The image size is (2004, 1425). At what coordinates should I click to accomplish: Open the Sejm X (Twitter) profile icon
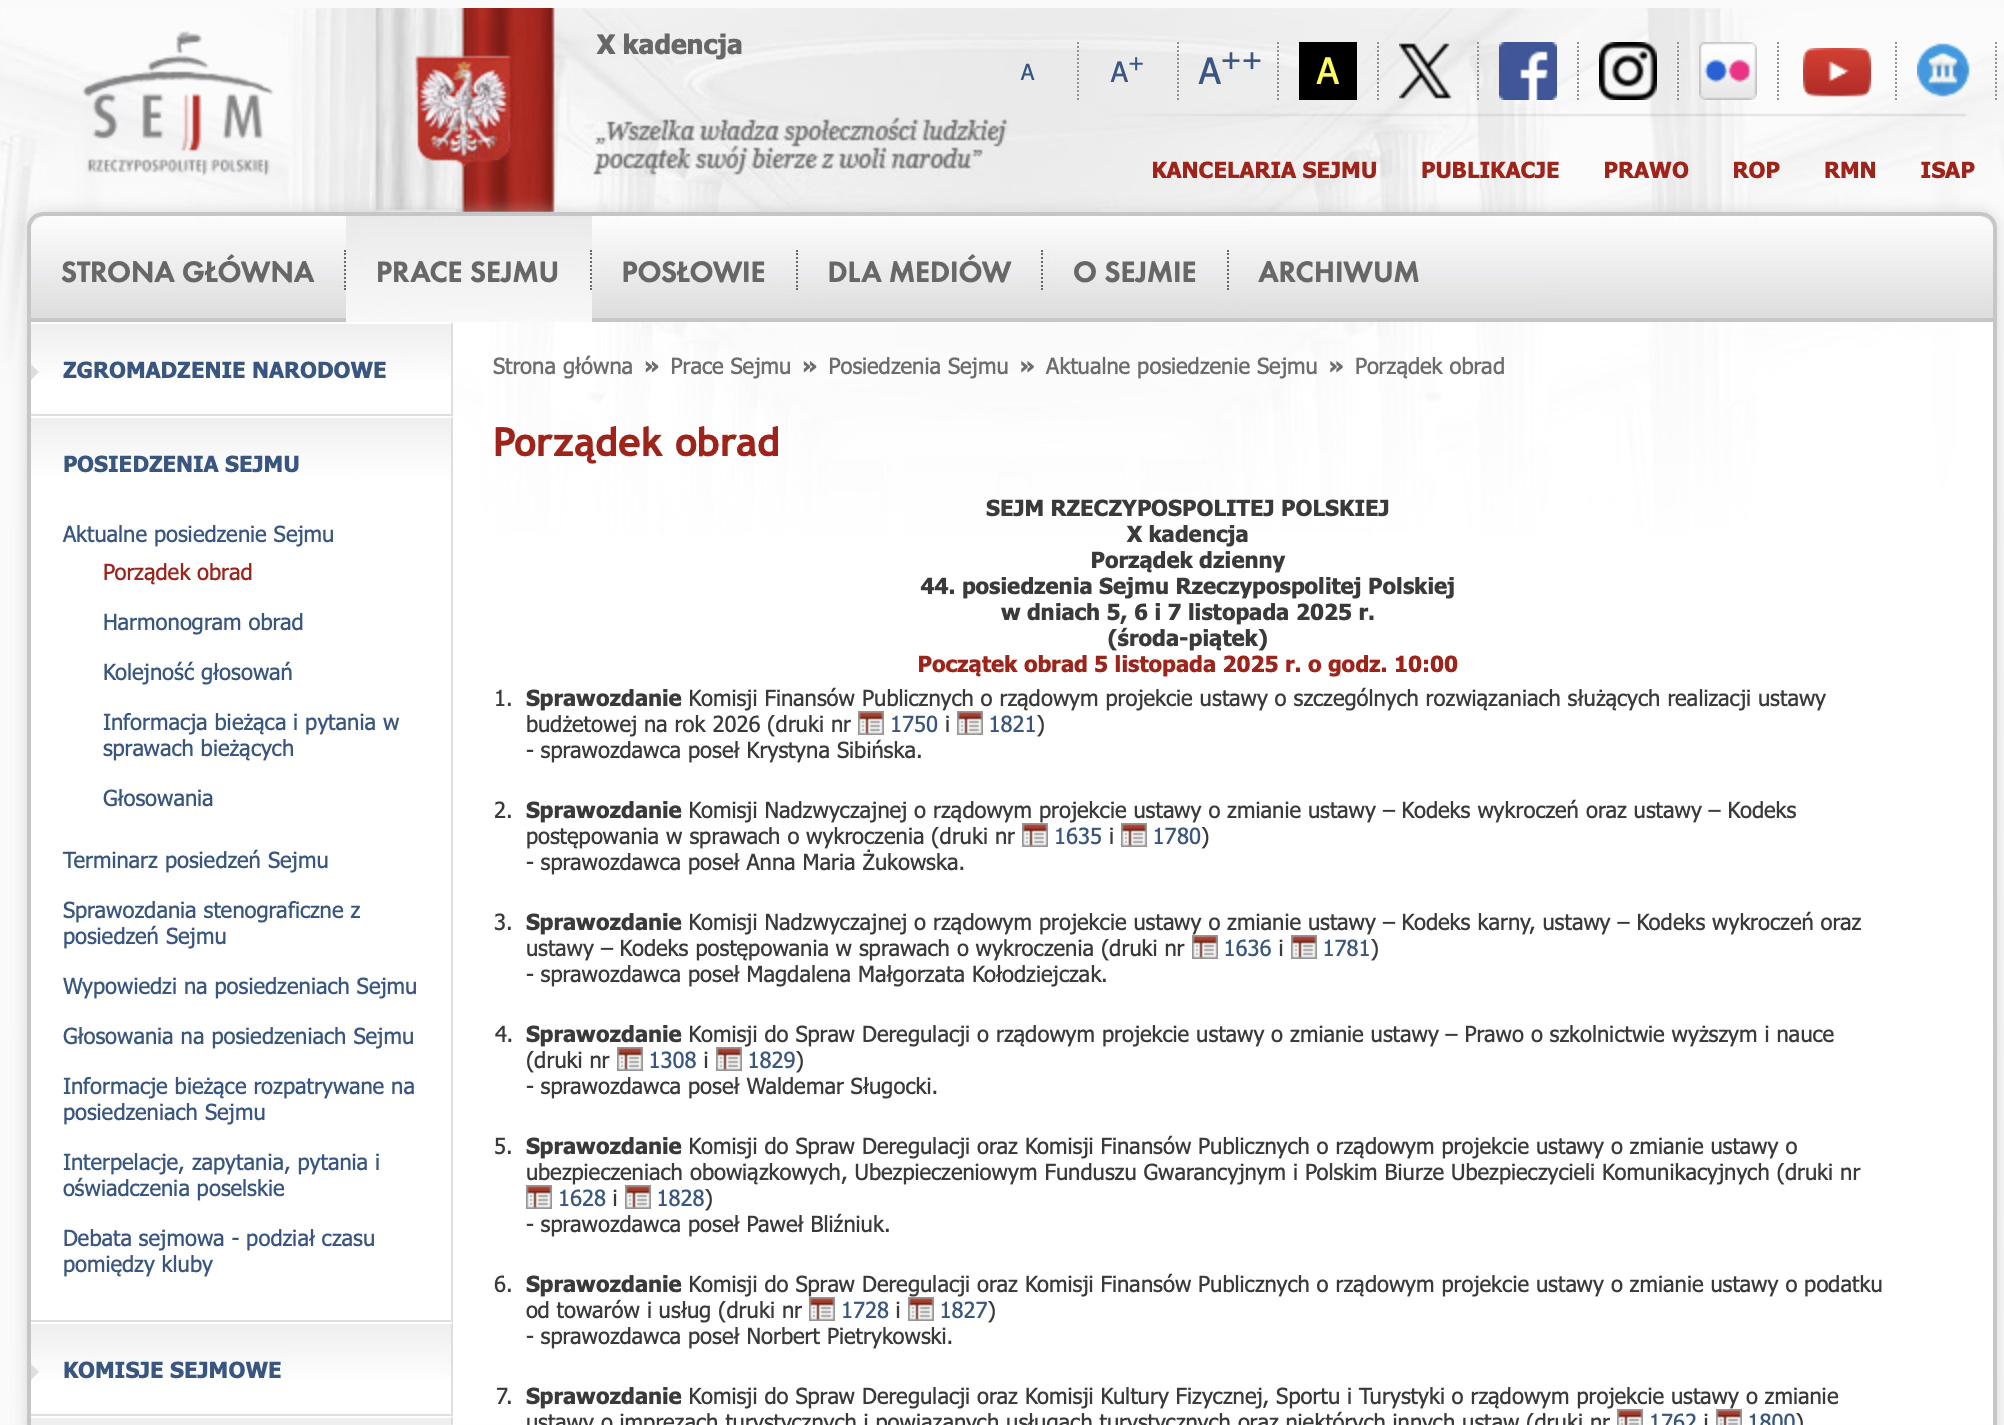tap(1425, 71)
